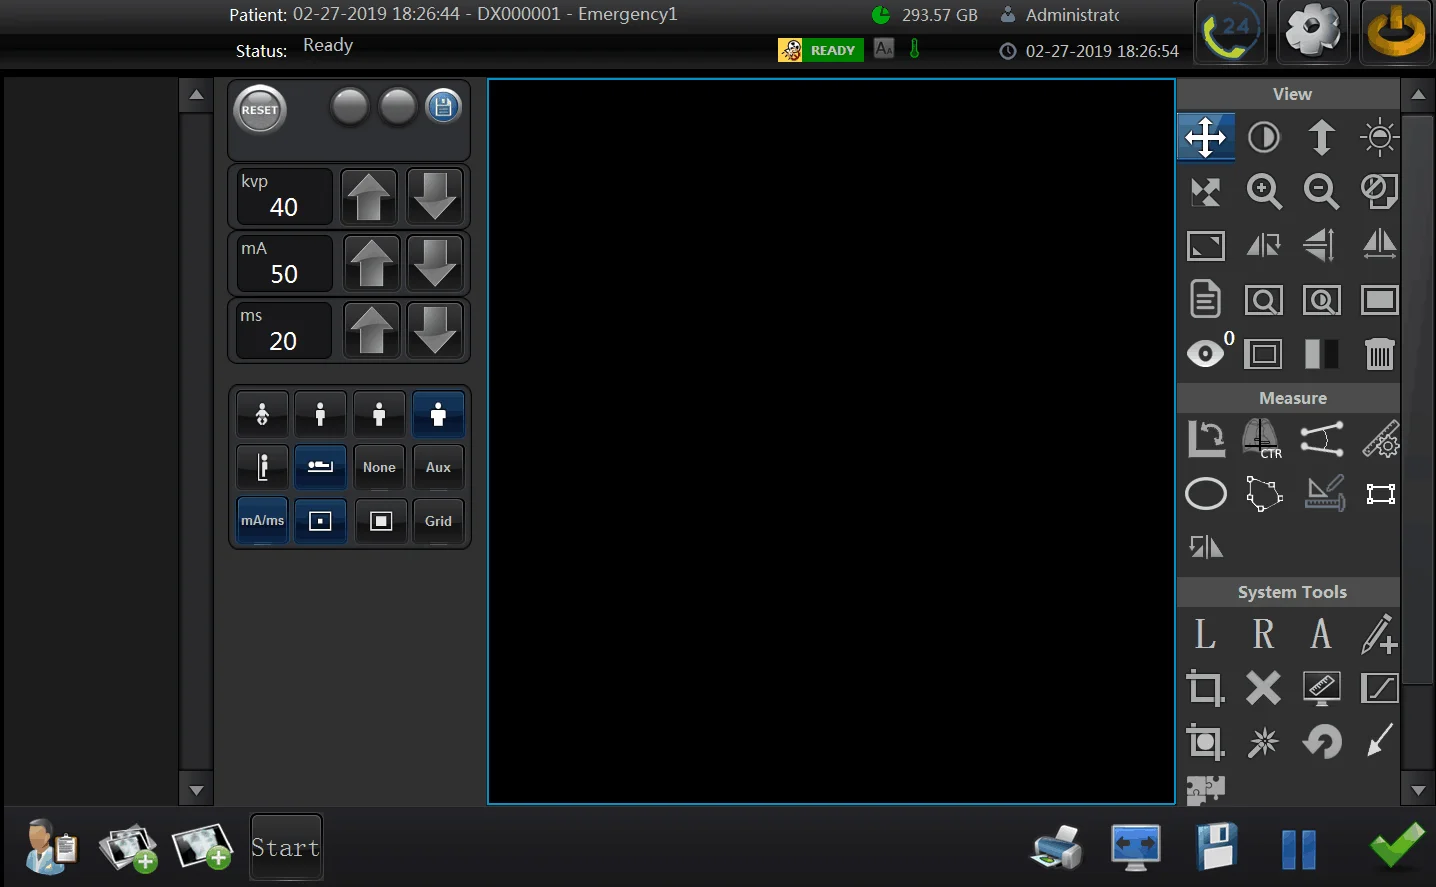Toggle the eye visibility icon in View
Image resolution: width=1436 pixels, height=887 pixels.
point(1206,353)
